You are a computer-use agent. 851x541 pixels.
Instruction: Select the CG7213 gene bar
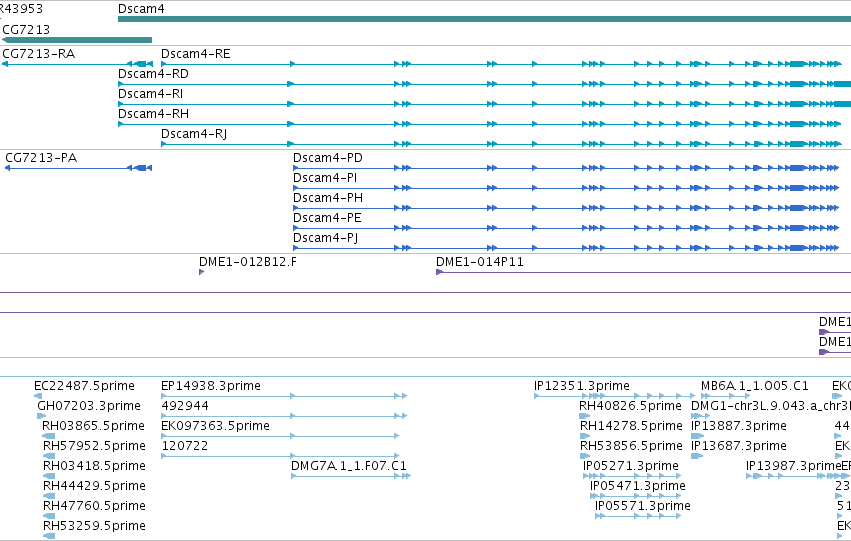coord(77,40)
